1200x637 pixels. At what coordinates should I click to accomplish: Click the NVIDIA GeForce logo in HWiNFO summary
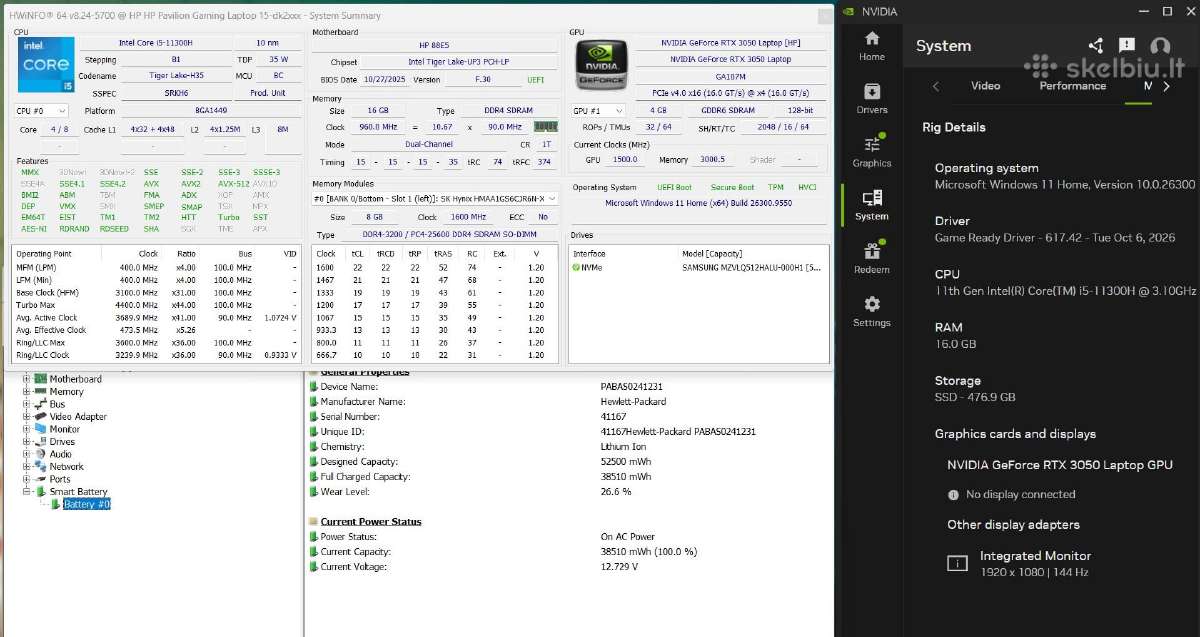(601, 65)
